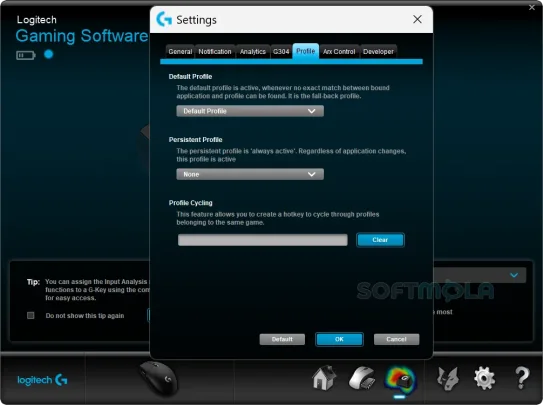This screenshot has height=405, width=543.
Task: Check 'Do not show this tip again'
Action: (31, 315)
